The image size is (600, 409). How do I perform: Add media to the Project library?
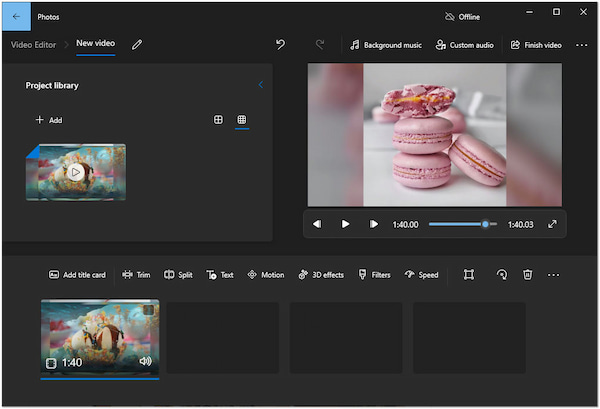point(49,120)
